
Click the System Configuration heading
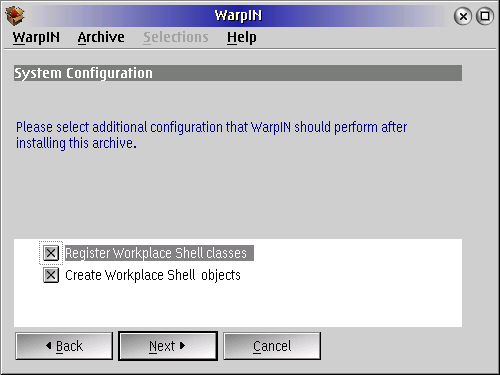(x=238, y=73)
